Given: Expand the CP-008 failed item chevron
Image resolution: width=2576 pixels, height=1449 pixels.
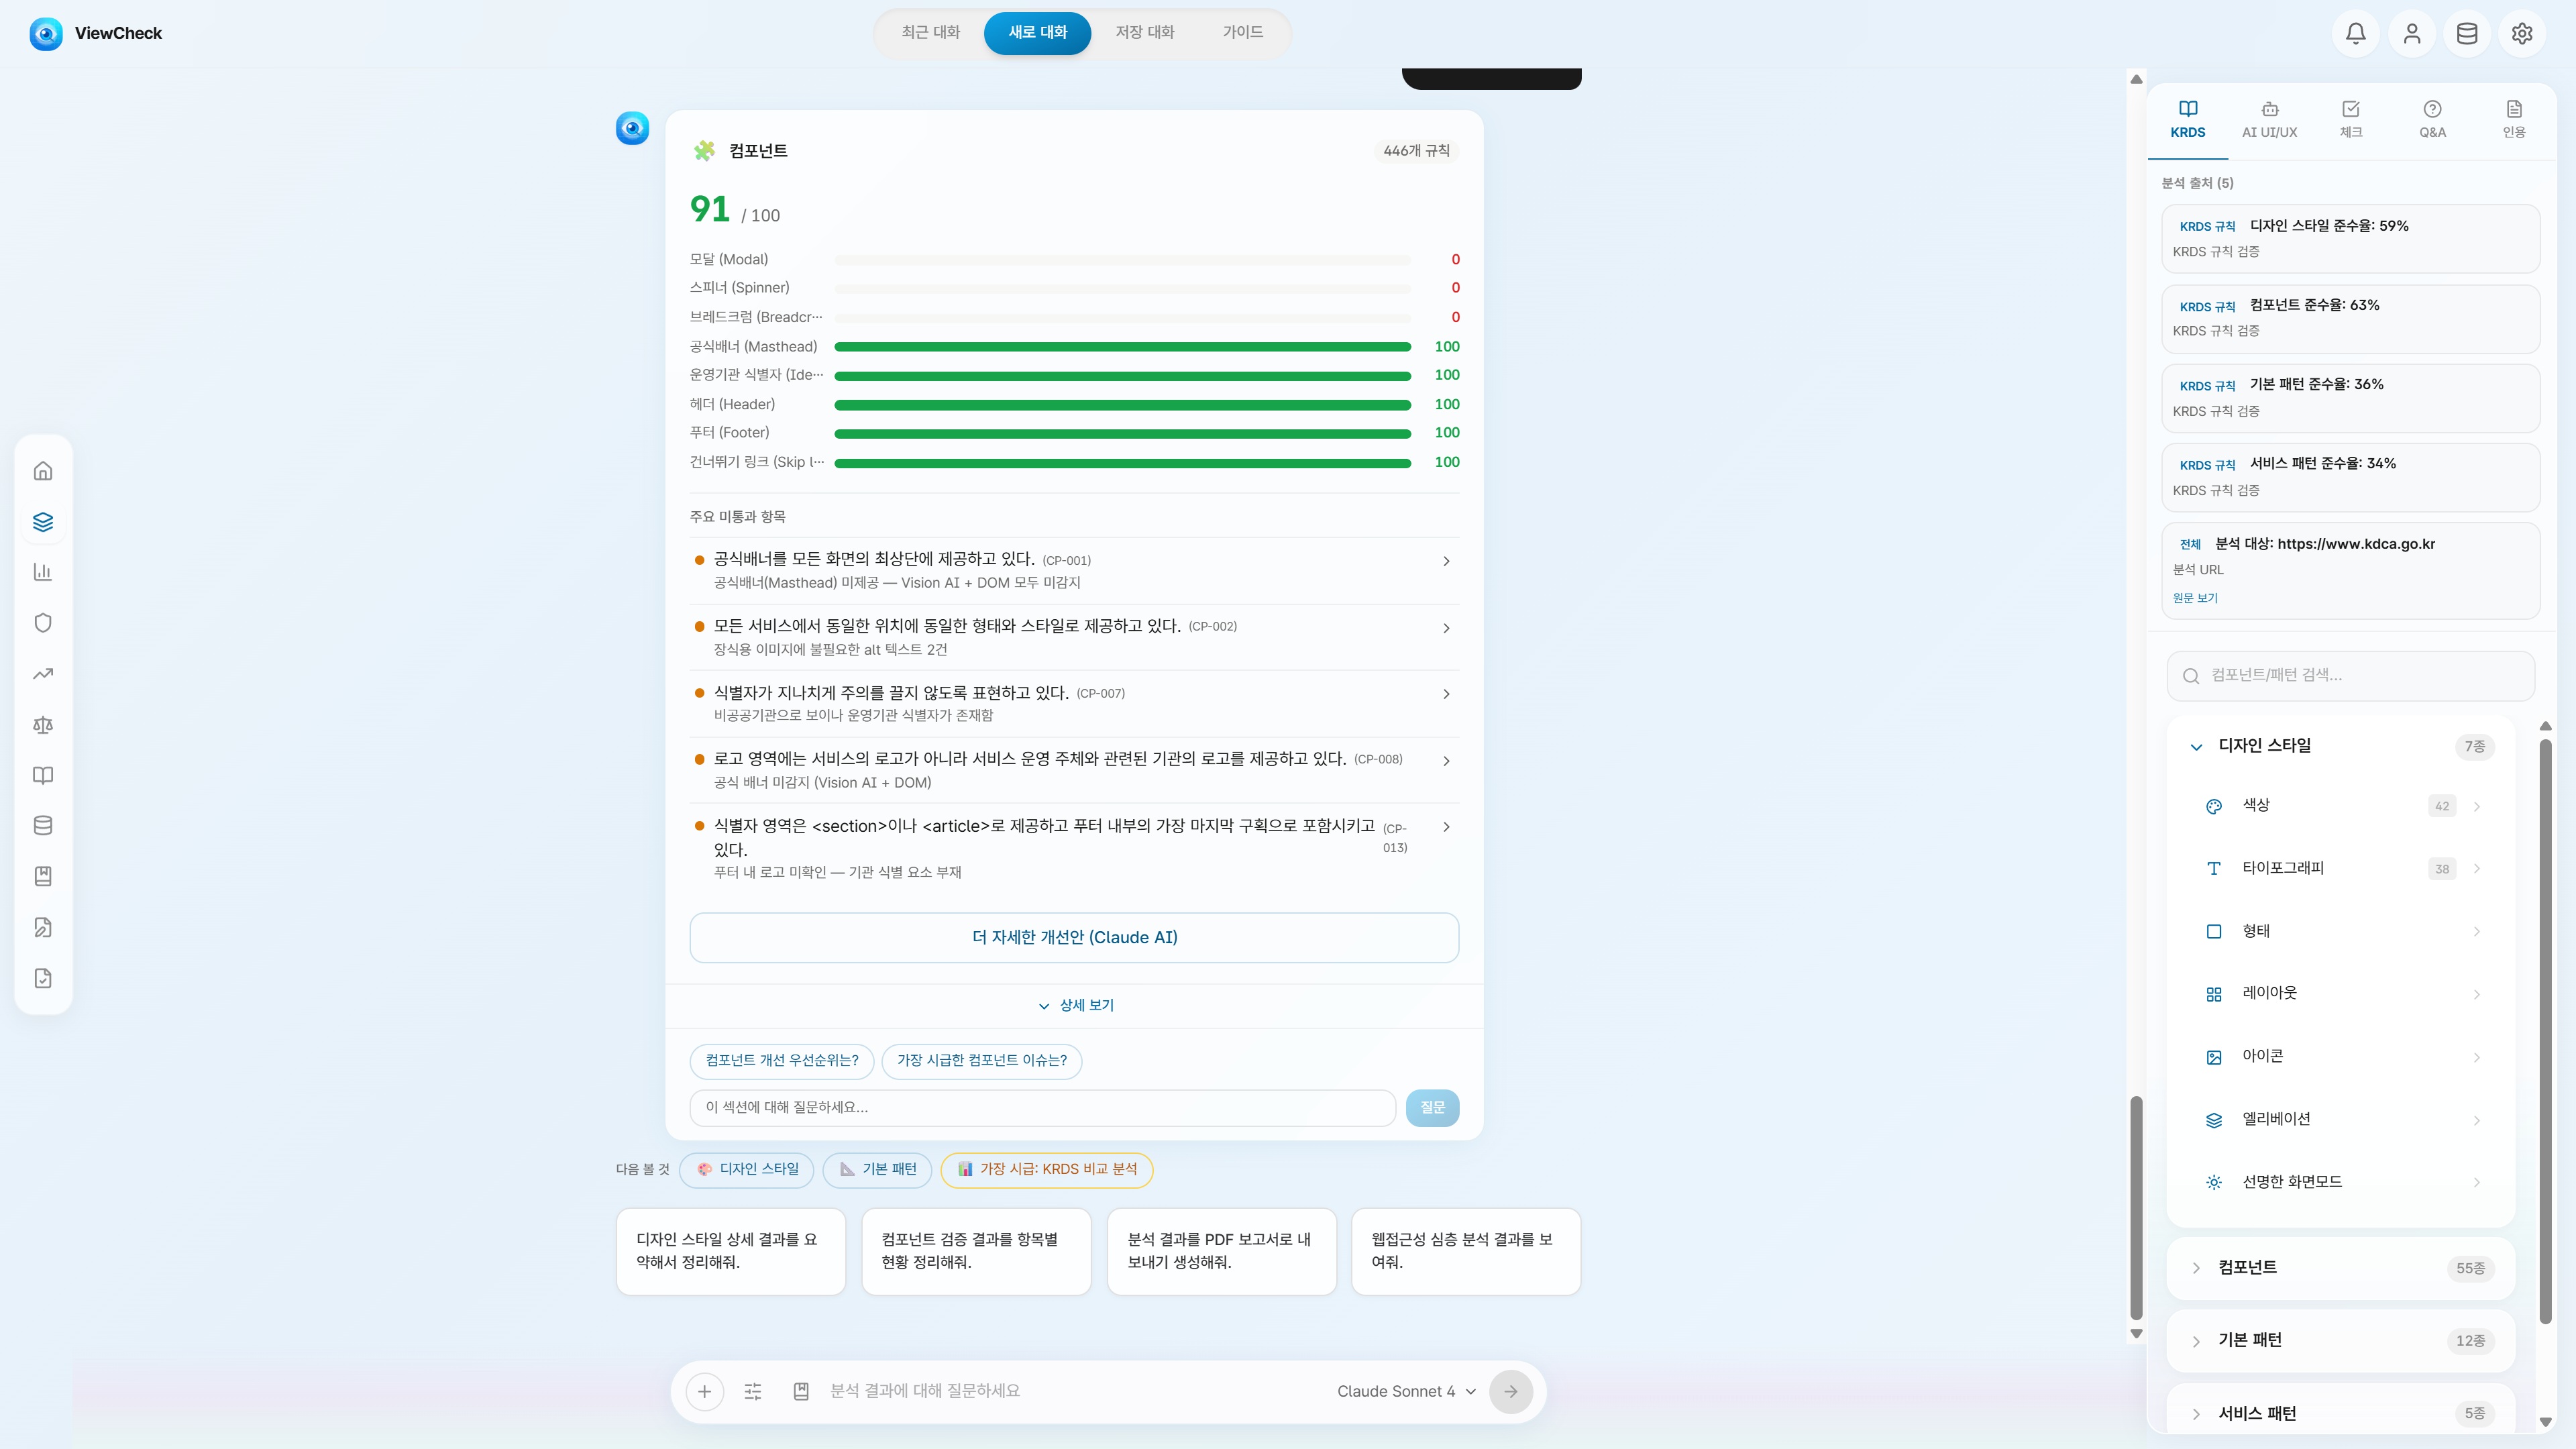Looking at the screenshot, I should [1446, 761].
